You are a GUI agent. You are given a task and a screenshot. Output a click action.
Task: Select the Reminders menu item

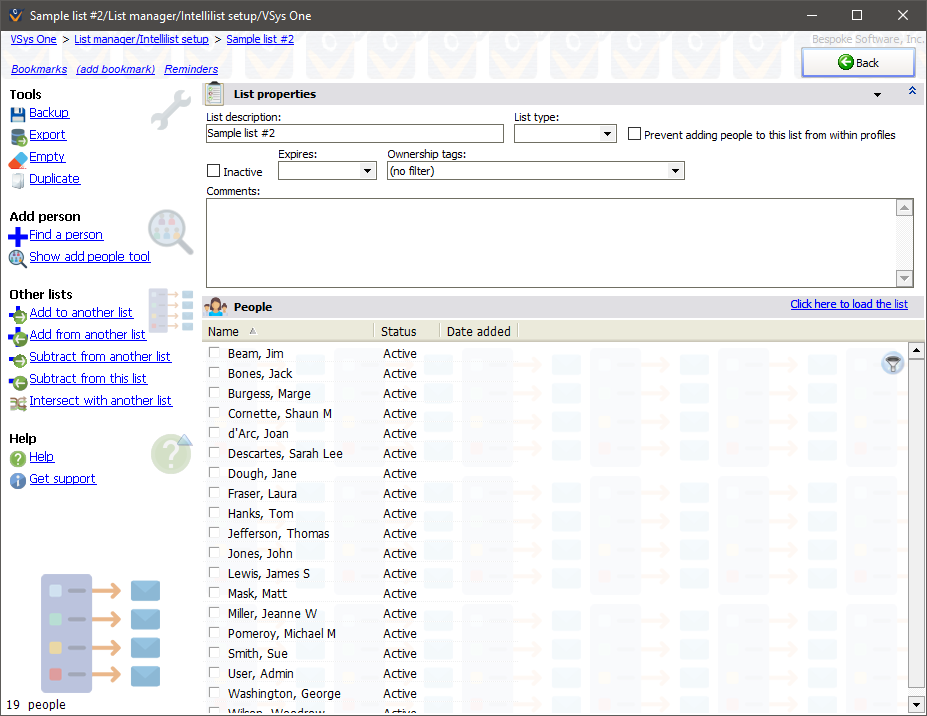(190, 69)
